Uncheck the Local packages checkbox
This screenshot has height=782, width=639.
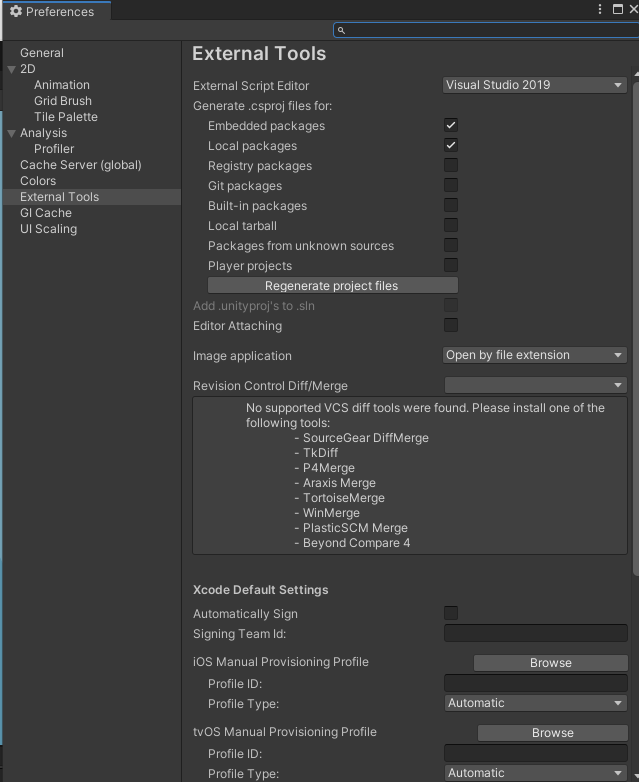click(451, 146)
